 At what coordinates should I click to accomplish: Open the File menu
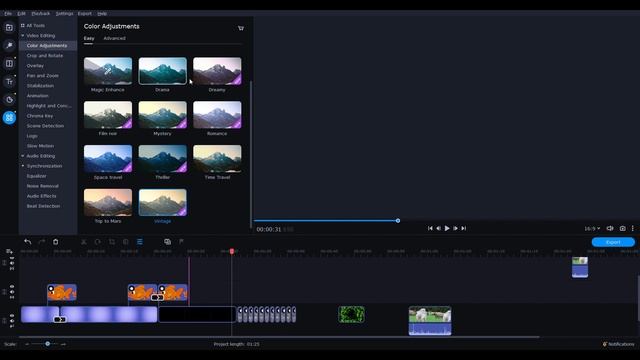[x=8, y=13]
